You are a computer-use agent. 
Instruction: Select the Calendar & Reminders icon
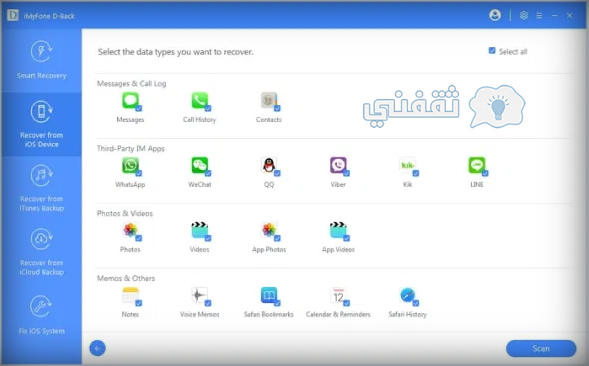(x=338, y=295)
